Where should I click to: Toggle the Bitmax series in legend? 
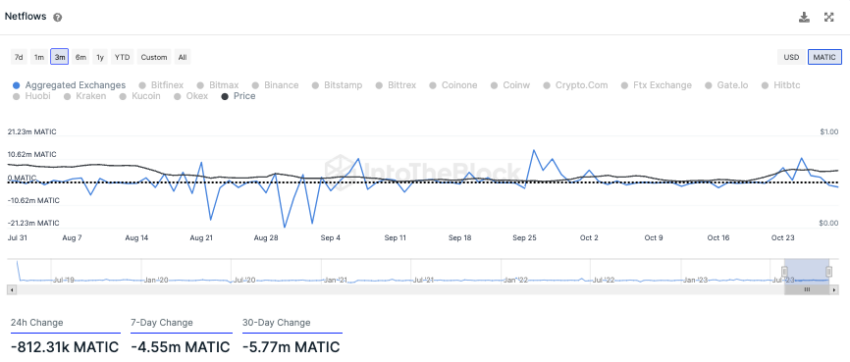pos(217,85)
